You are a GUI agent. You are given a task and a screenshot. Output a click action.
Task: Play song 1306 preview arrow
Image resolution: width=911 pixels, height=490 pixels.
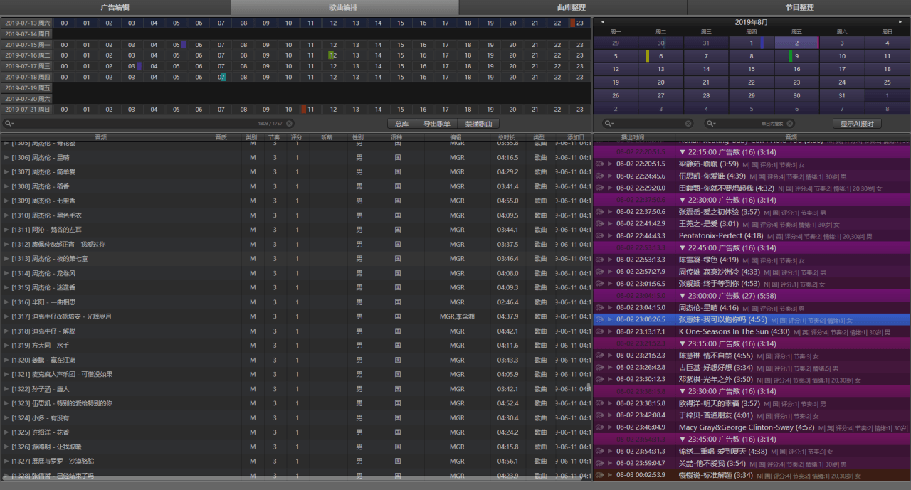click(6, 158)
